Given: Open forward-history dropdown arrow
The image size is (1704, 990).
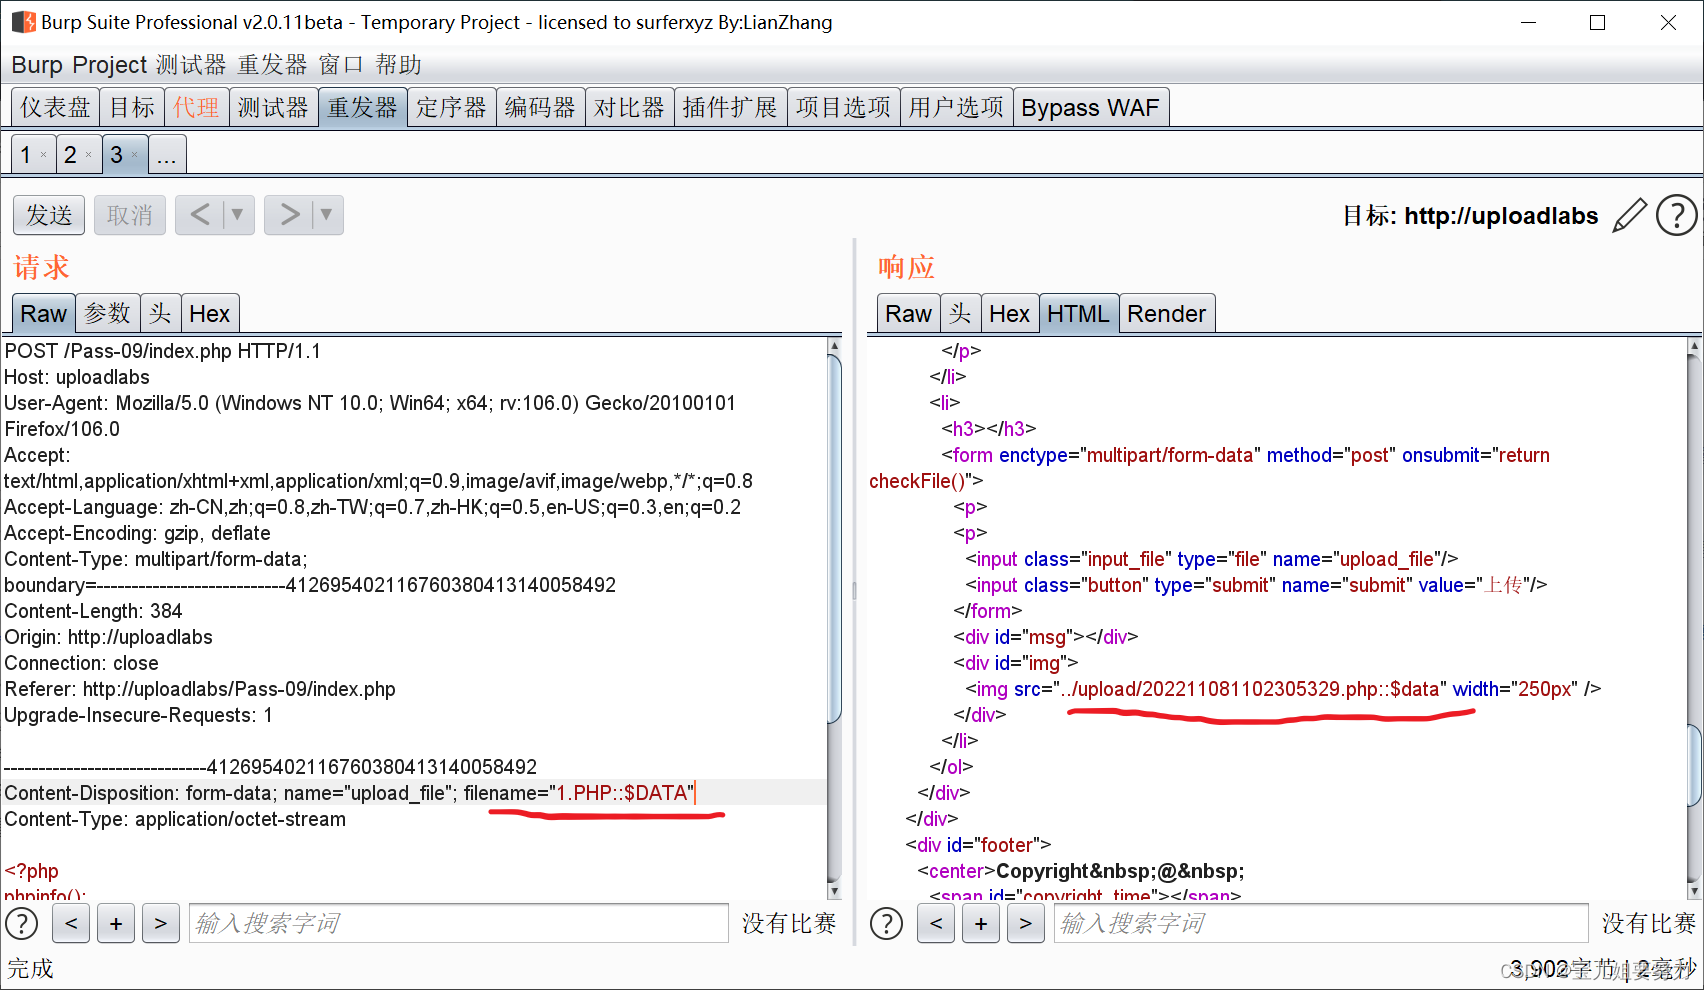Looking at the screenshot, I should click(327, 215).
